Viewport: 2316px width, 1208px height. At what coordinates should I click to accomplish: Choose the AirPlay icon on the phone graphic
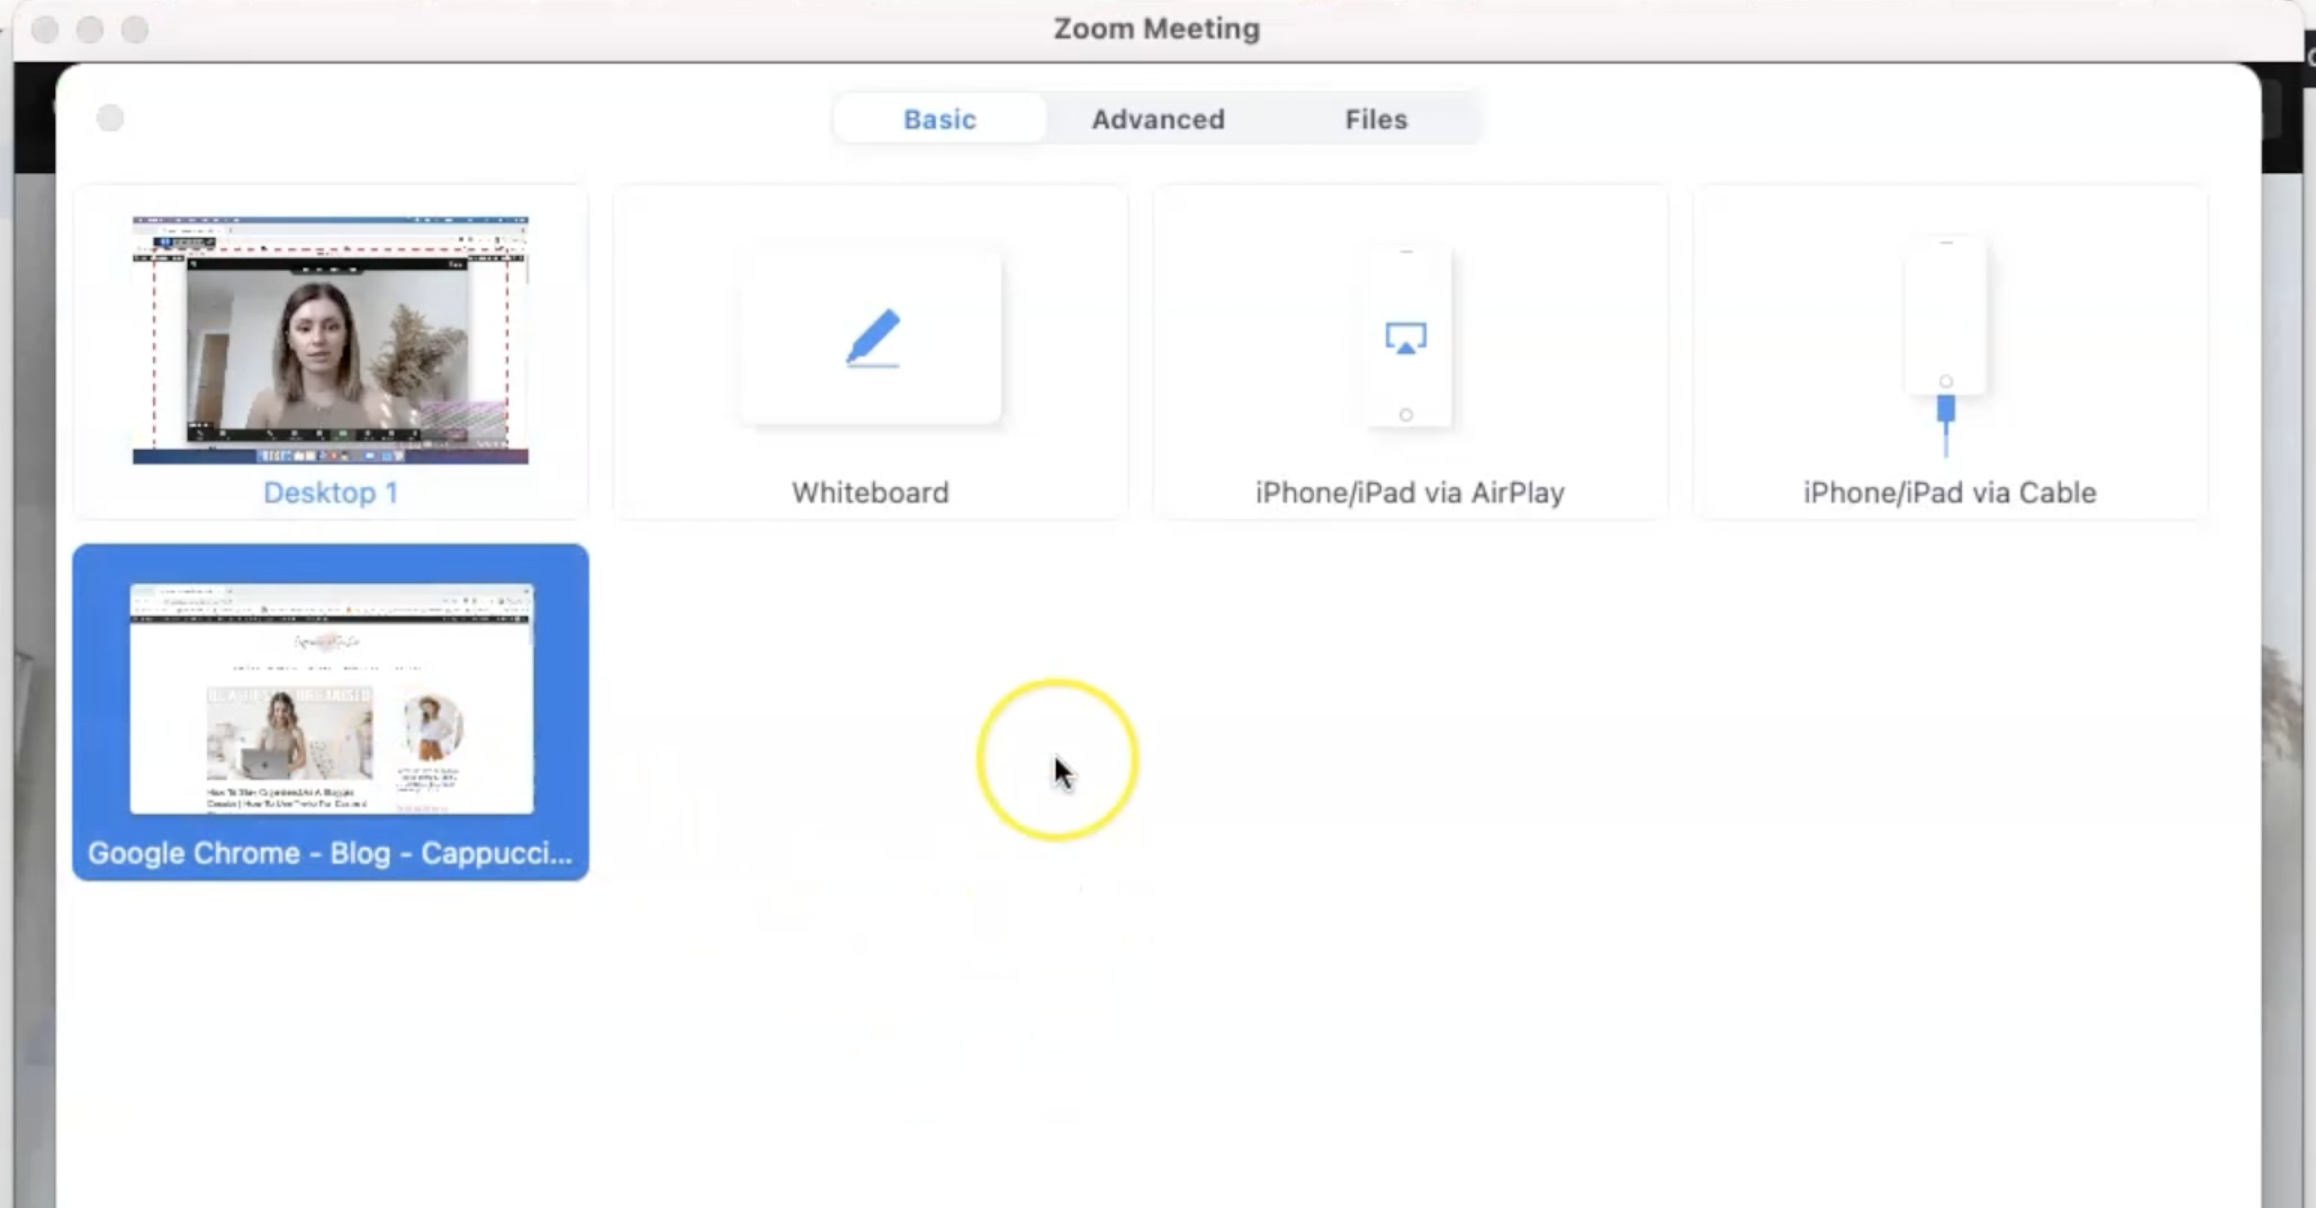pyautogui.click(x=1405, y=338)
